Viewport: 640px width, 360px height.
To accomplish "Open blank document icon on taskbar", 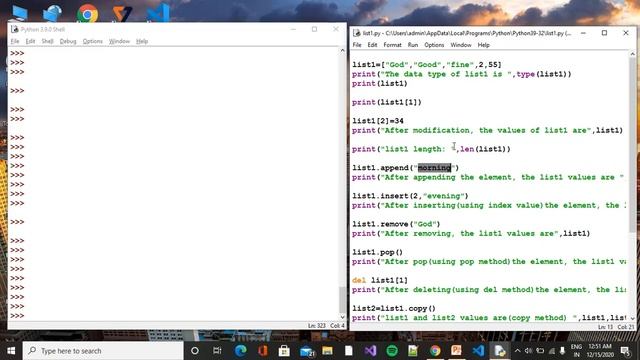I will (x=349, y=351).
